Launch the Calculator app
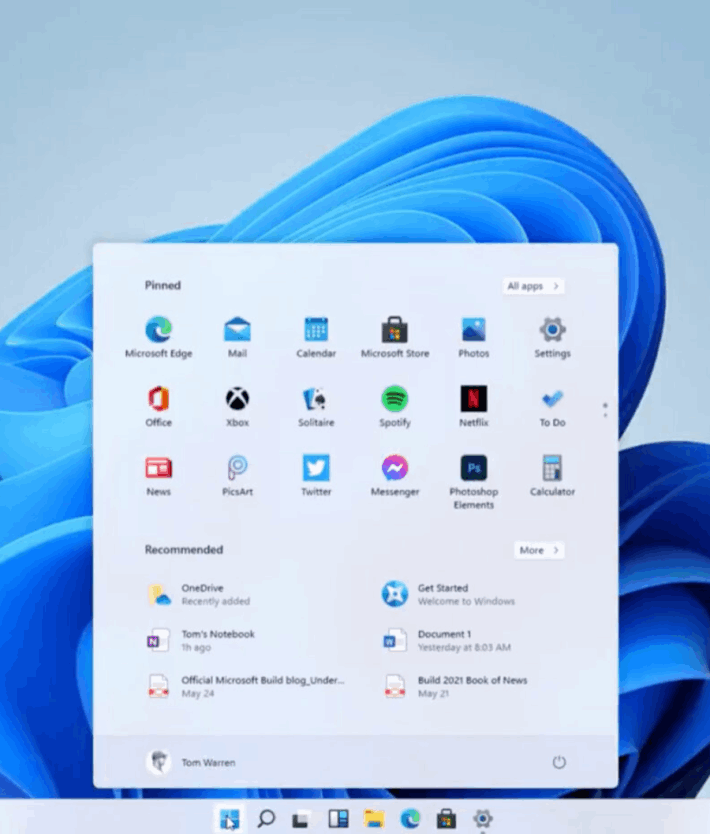The height and width of the screenshot is (834, 710). coord(552,476)
